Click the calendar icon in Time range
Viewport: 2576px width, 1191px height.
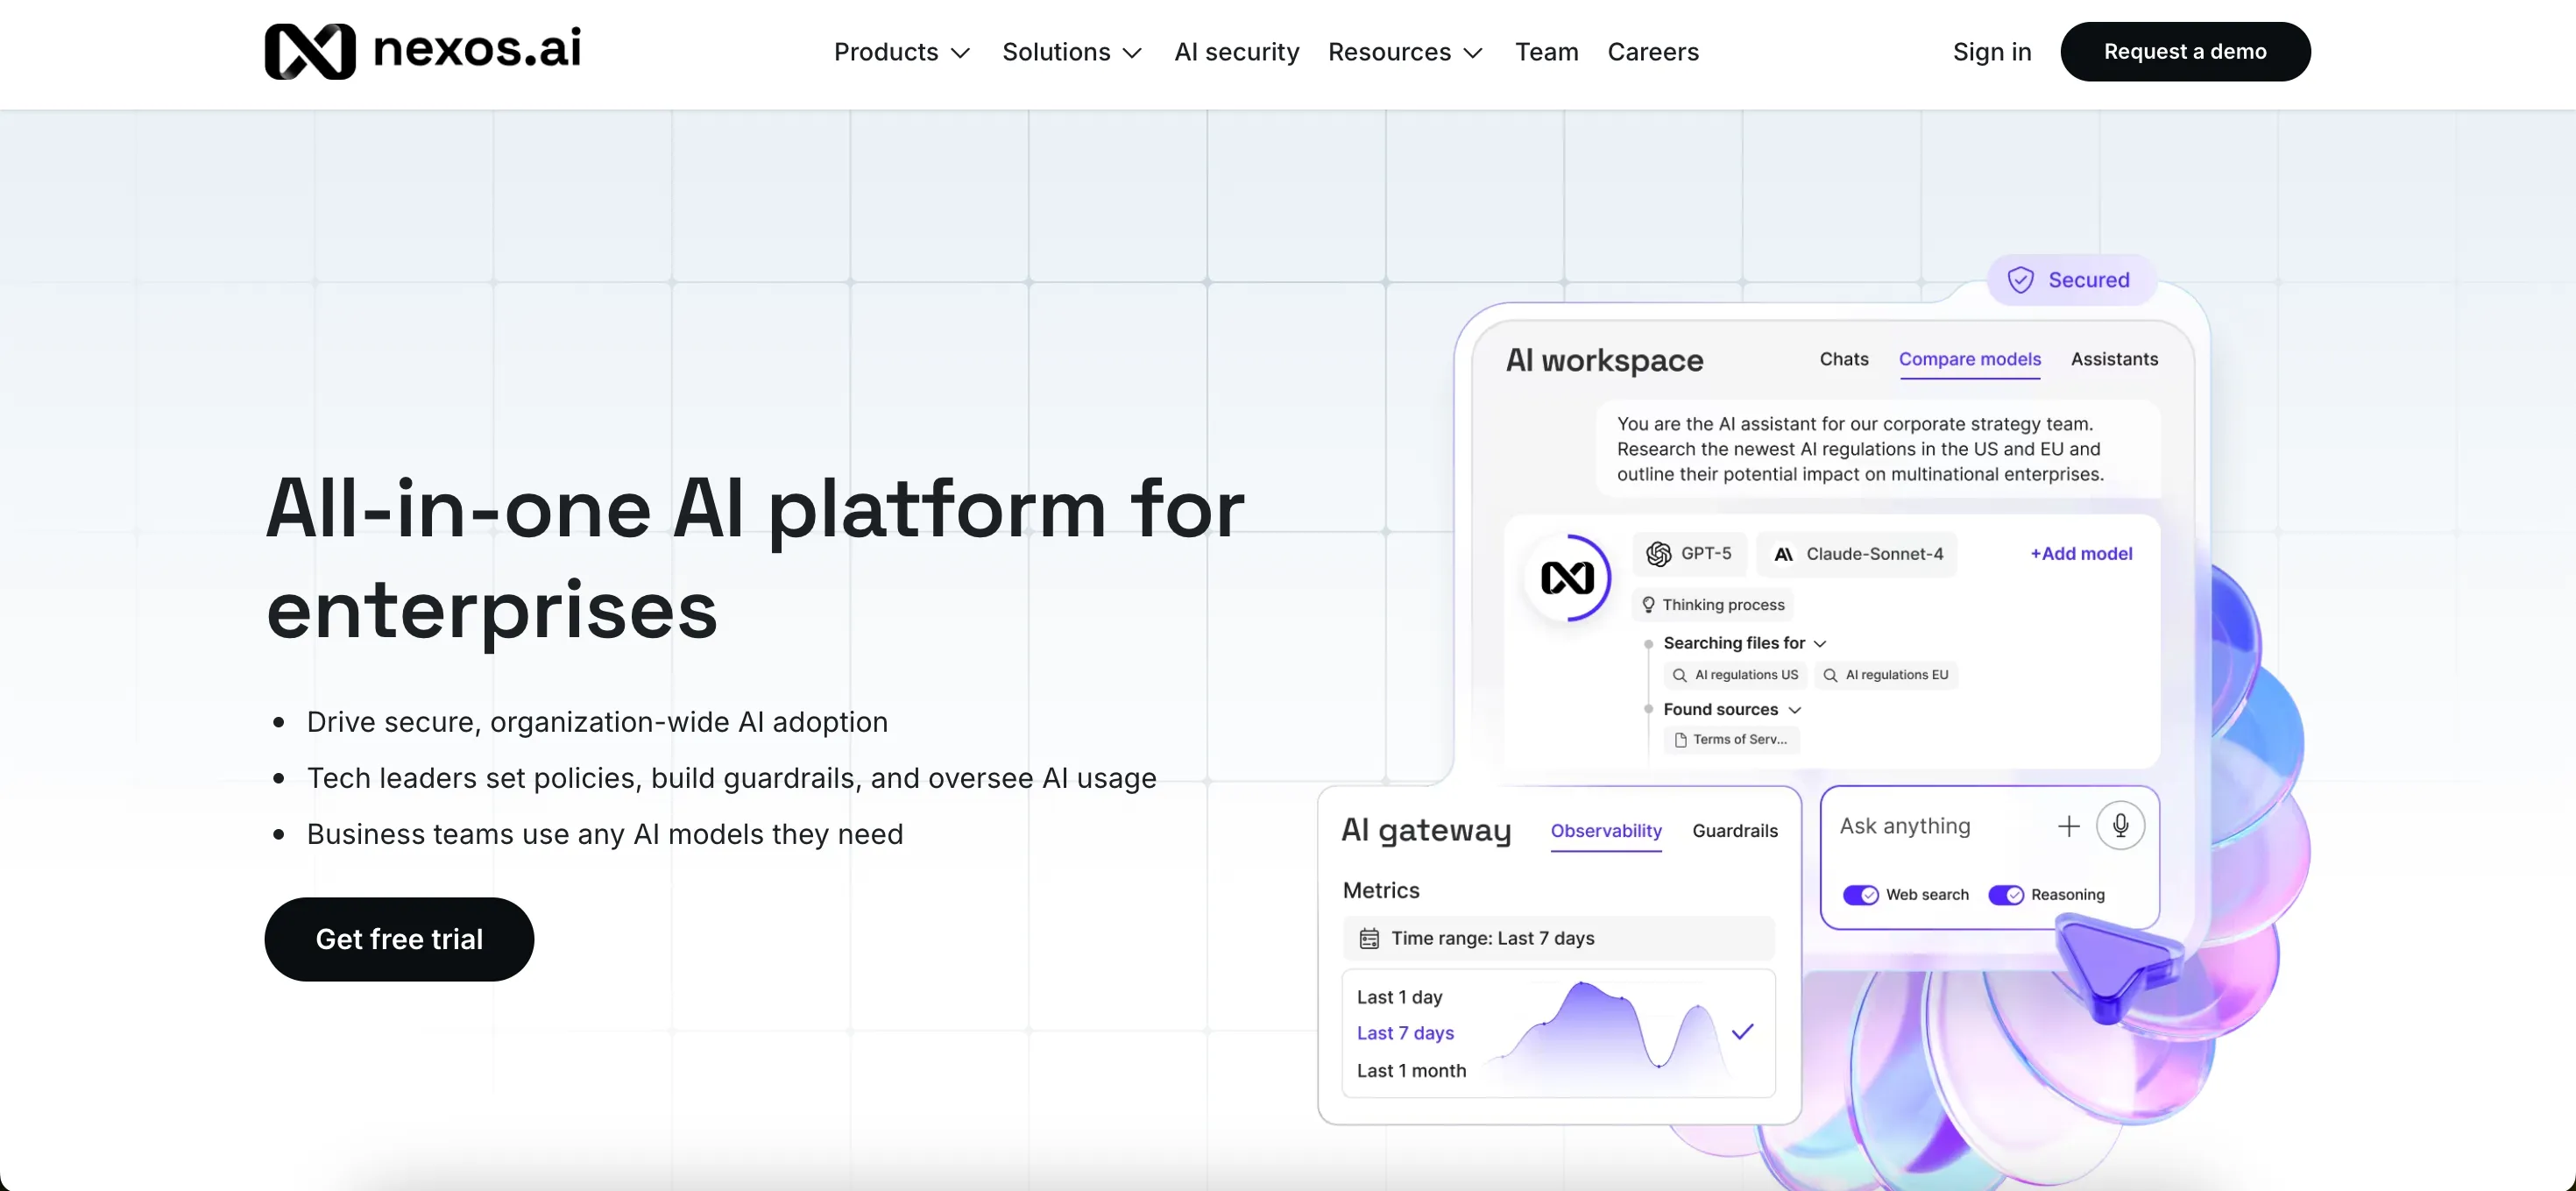pos(1369,938)
